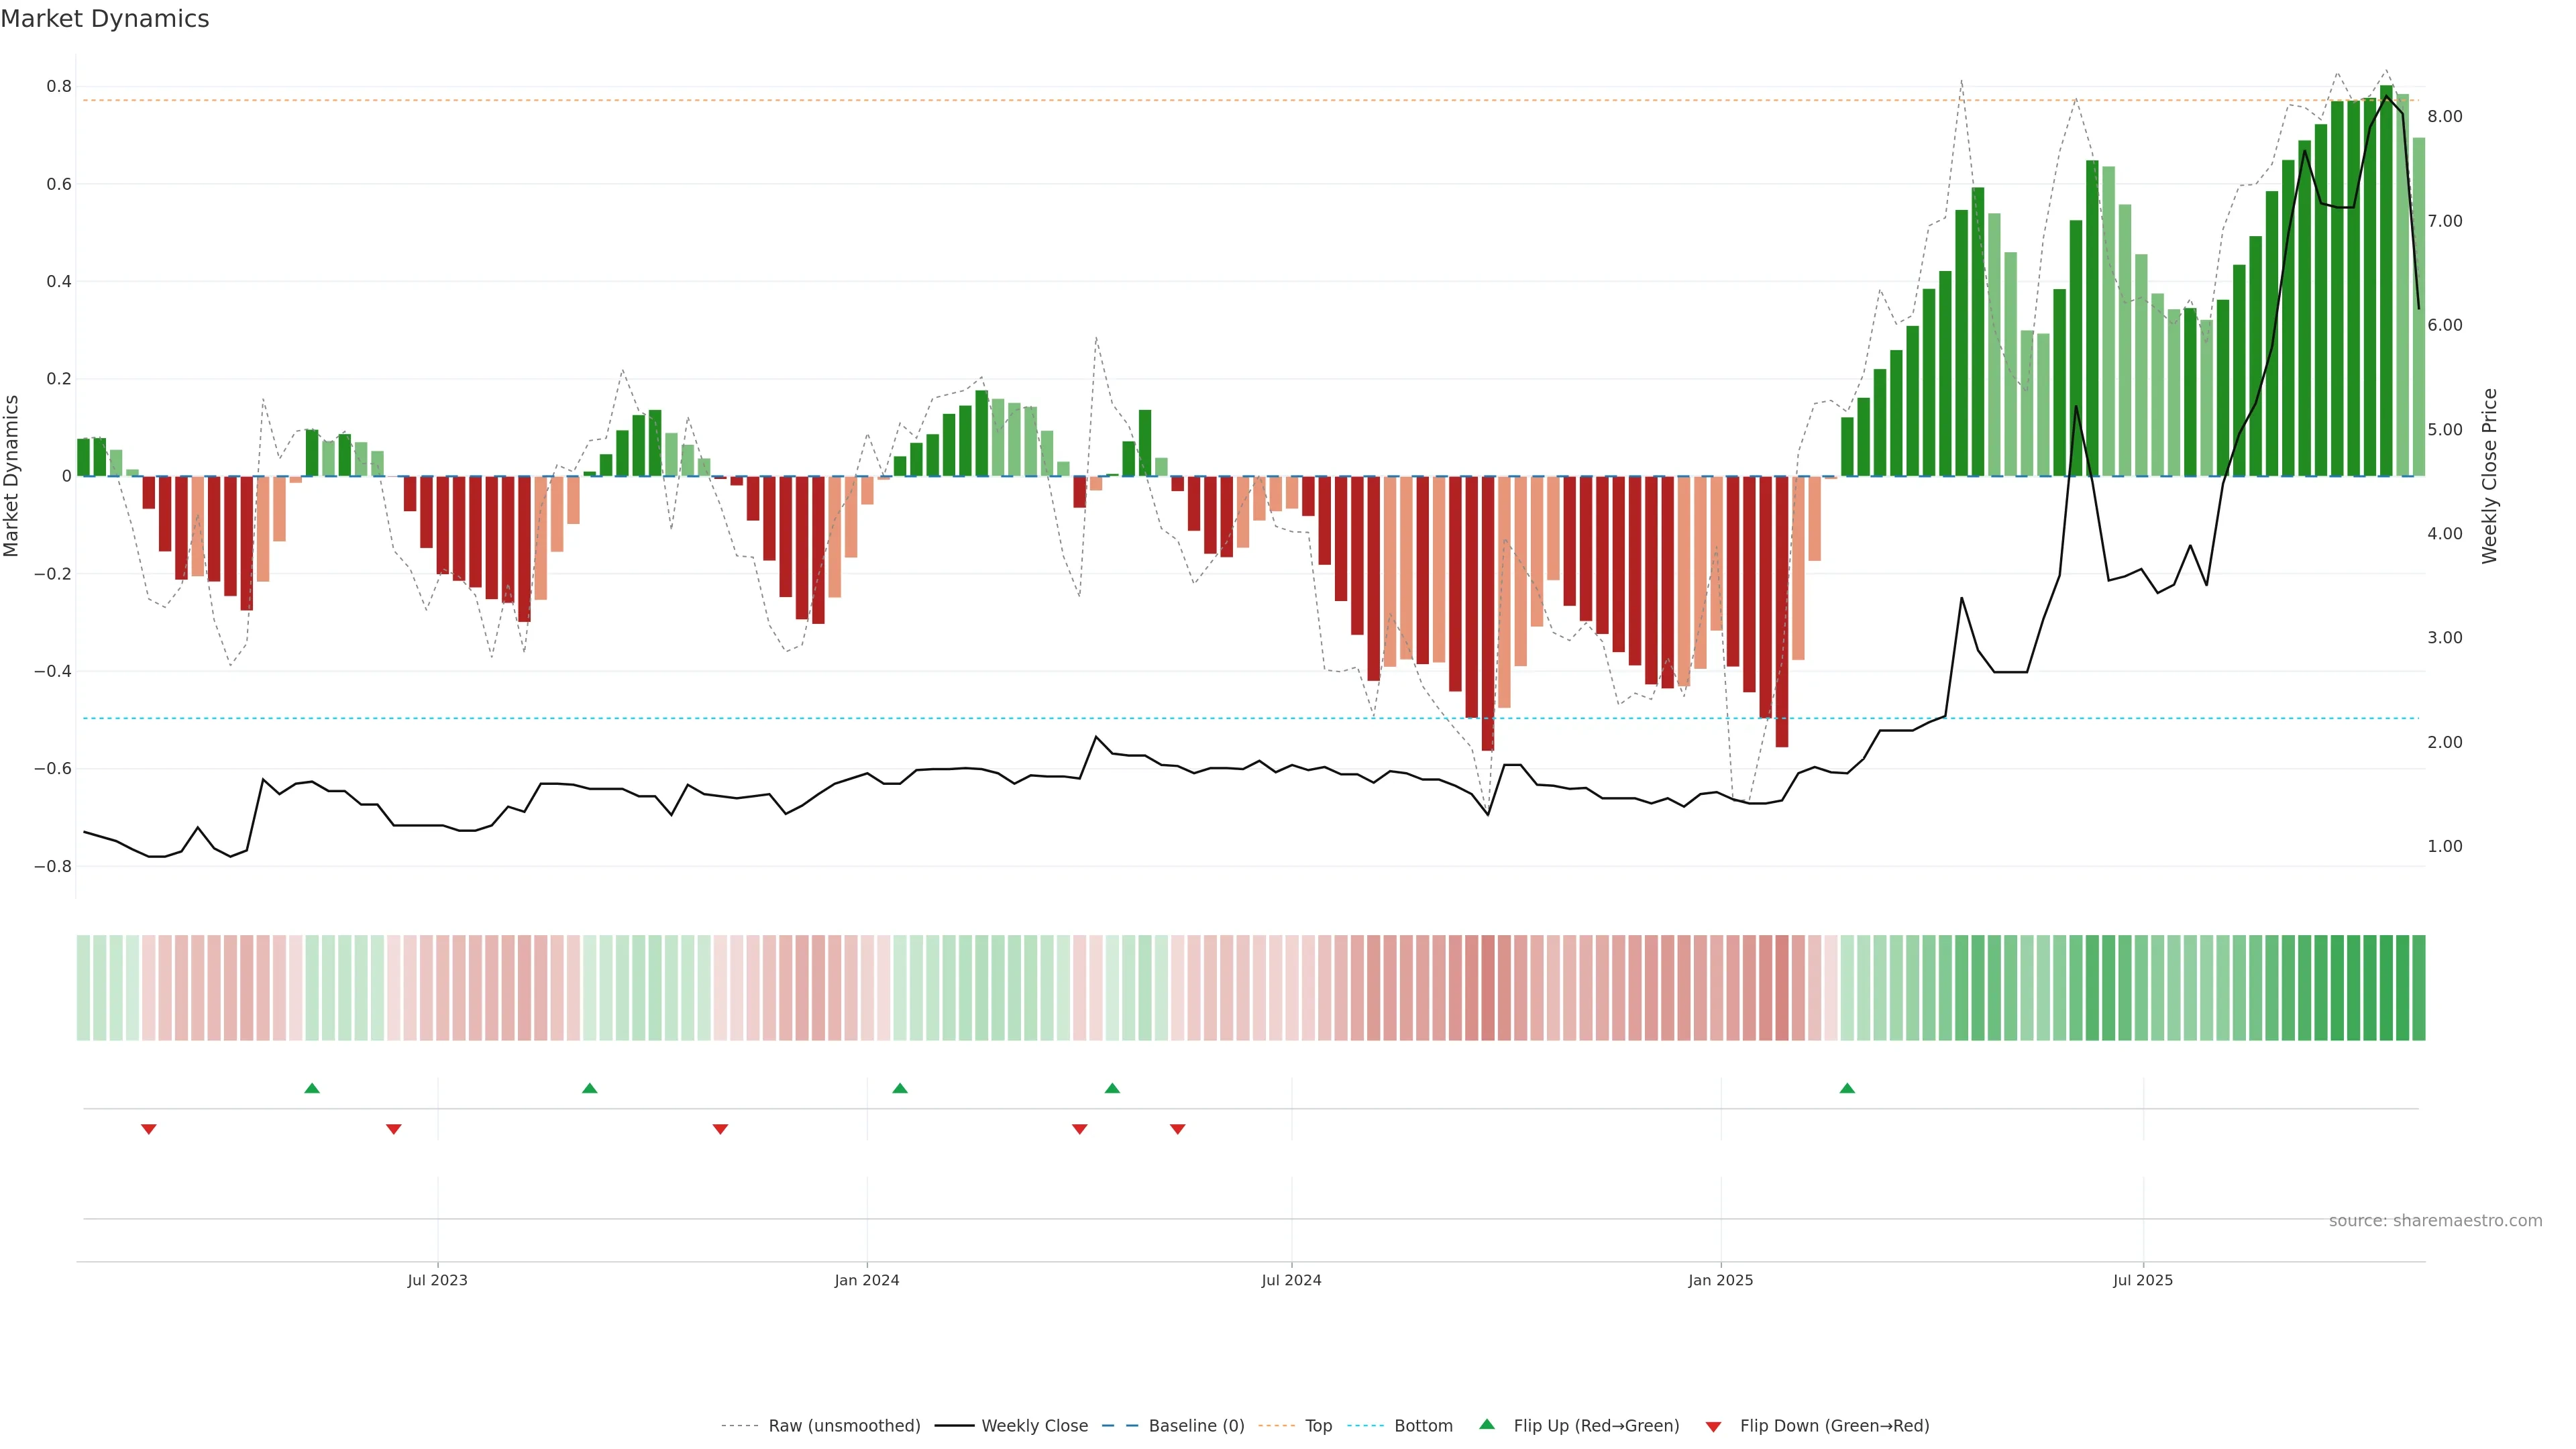Click the source: sharemaestro.com text
Viewport: 2576px width, 1449px height.
click(x=2435, y=1221)
